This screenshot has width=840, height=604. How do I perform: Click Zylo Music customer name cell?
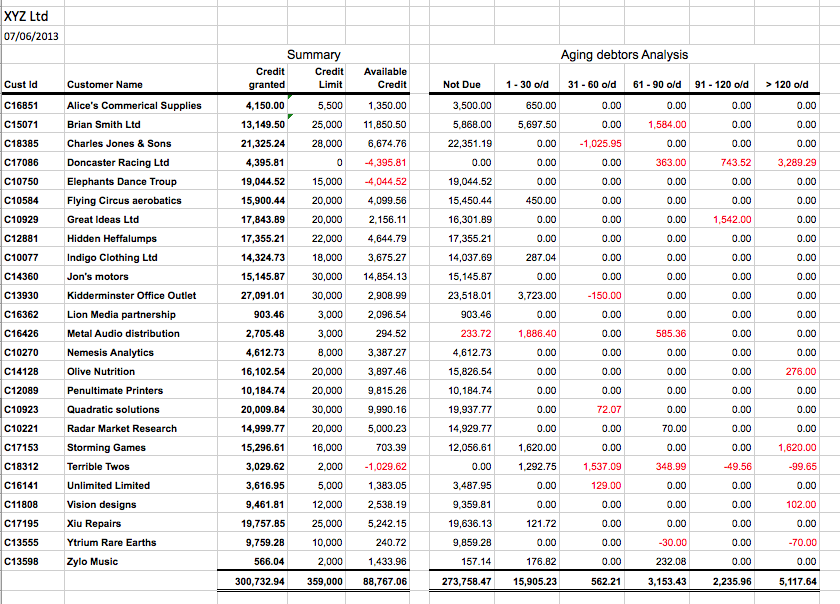point(92,562)
